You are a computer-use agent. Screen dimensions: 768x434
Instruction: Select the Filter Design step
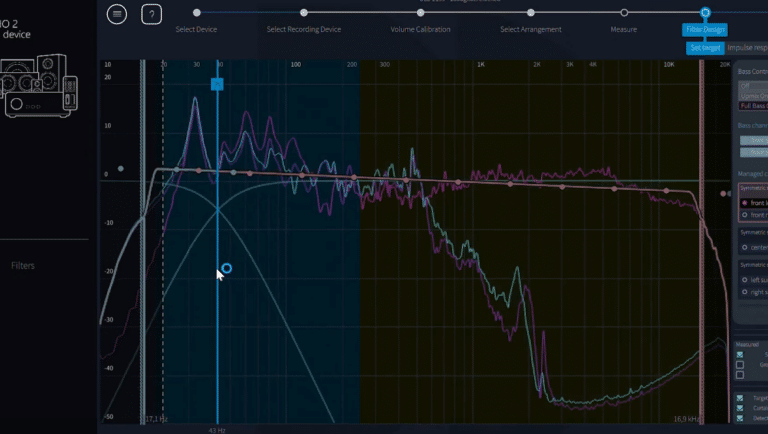(x=705, y=29)
